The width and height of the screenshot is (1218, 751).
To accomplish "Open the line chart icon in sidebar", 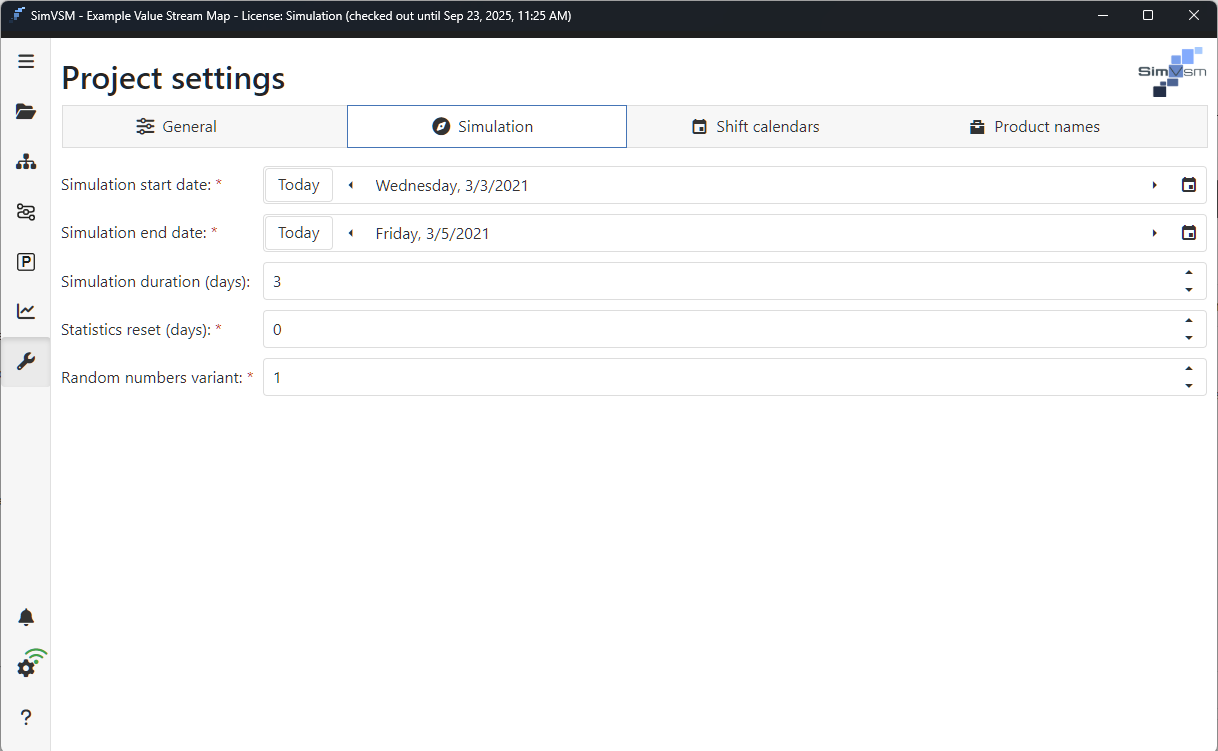I will tap(26, 312).
